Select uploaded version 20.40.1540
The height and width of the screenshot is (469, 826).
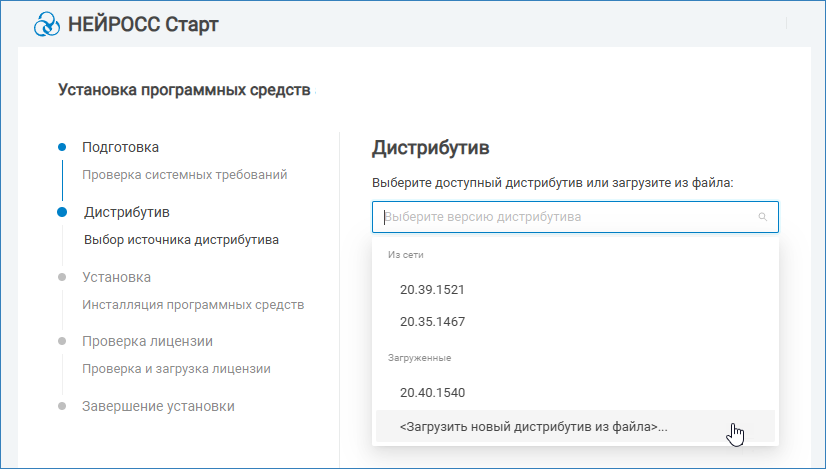point(433,393)
